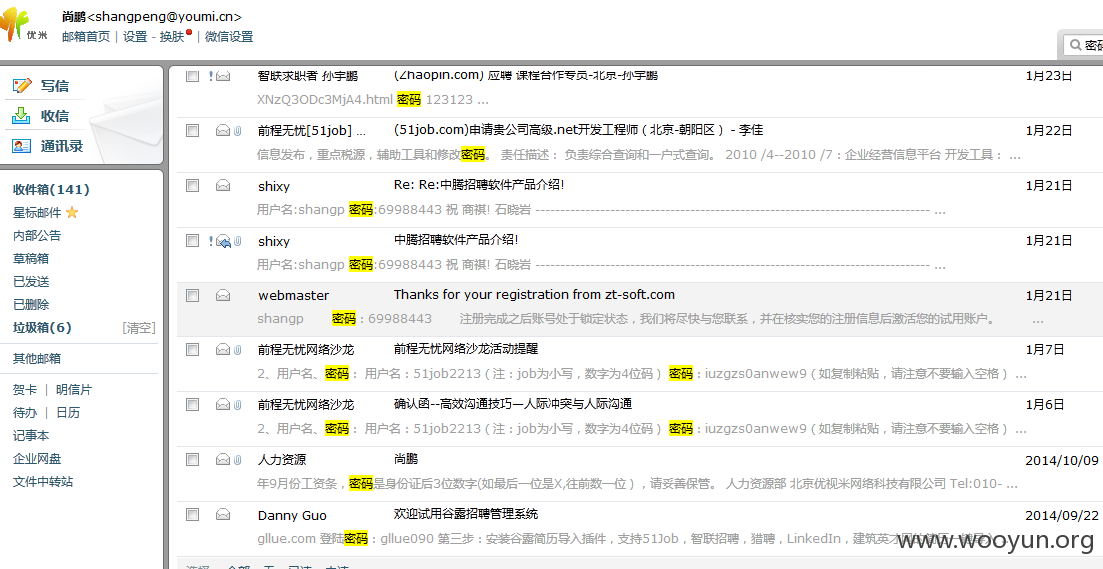Click the magnifier icon in the search box
This screenshot has width=1103, height=569.
click(x=1075, y=45)
